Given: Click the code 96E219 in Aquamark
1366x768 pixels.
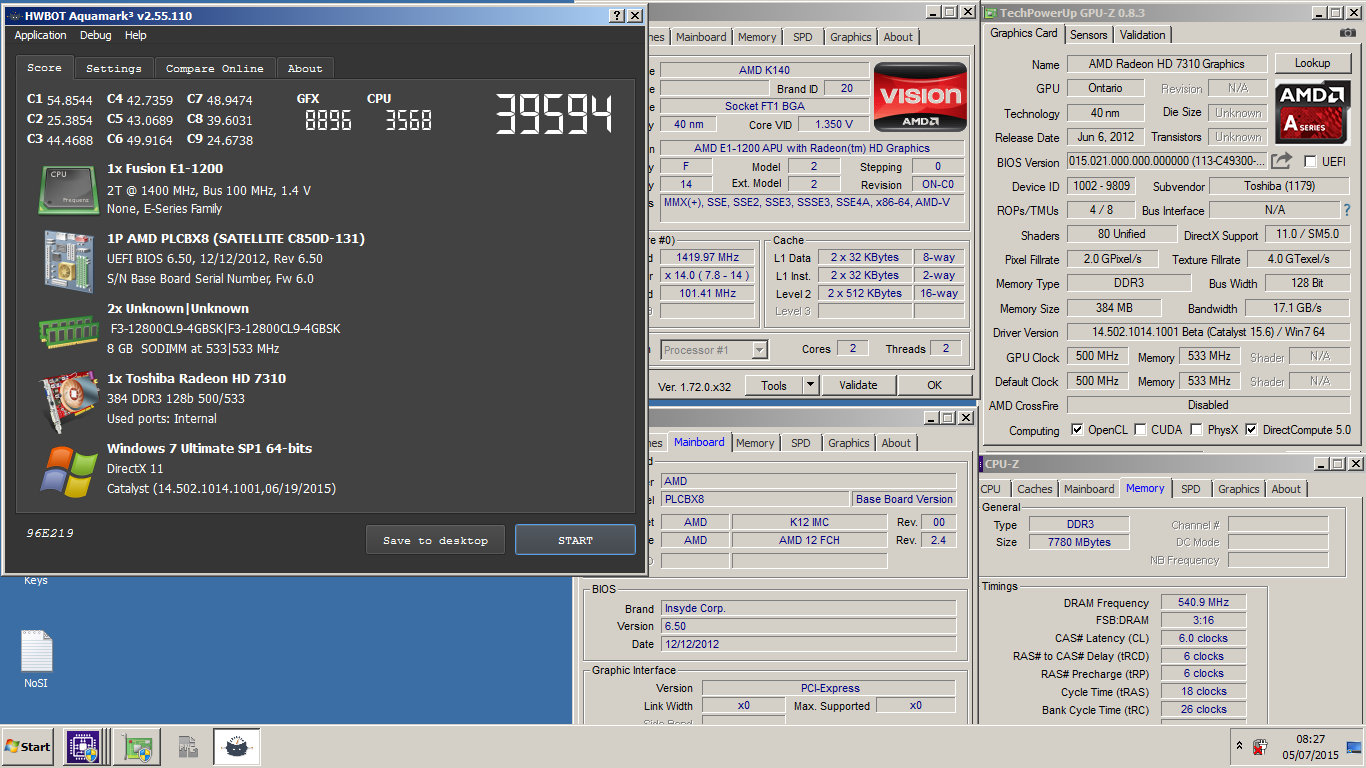Looking at the screenshot, I should tap(50, 533).
